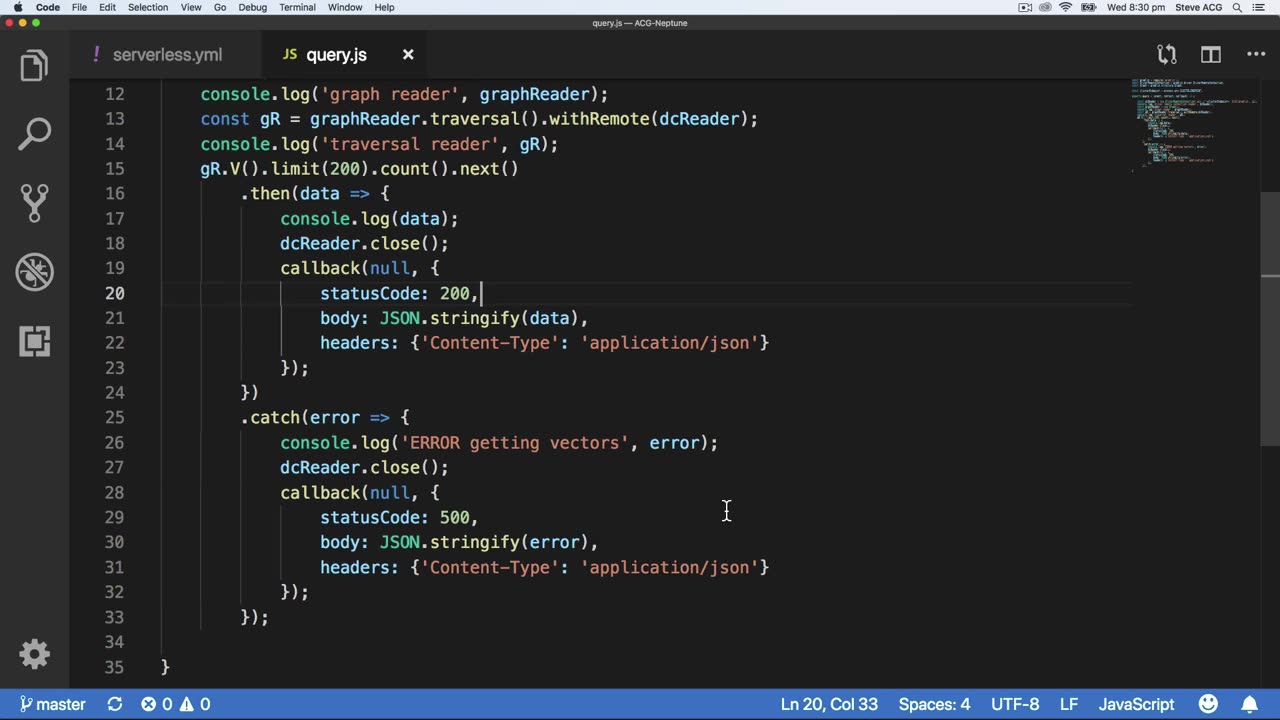Open the Extensions view

pyautogui.click(x=34, y=342)
